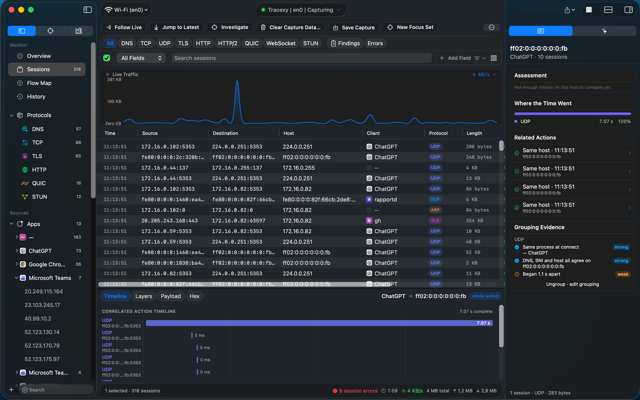This screenshot has height=400, width=640.
Task: Open the filter options chevron next to Add Field
Action: [484, 58]
